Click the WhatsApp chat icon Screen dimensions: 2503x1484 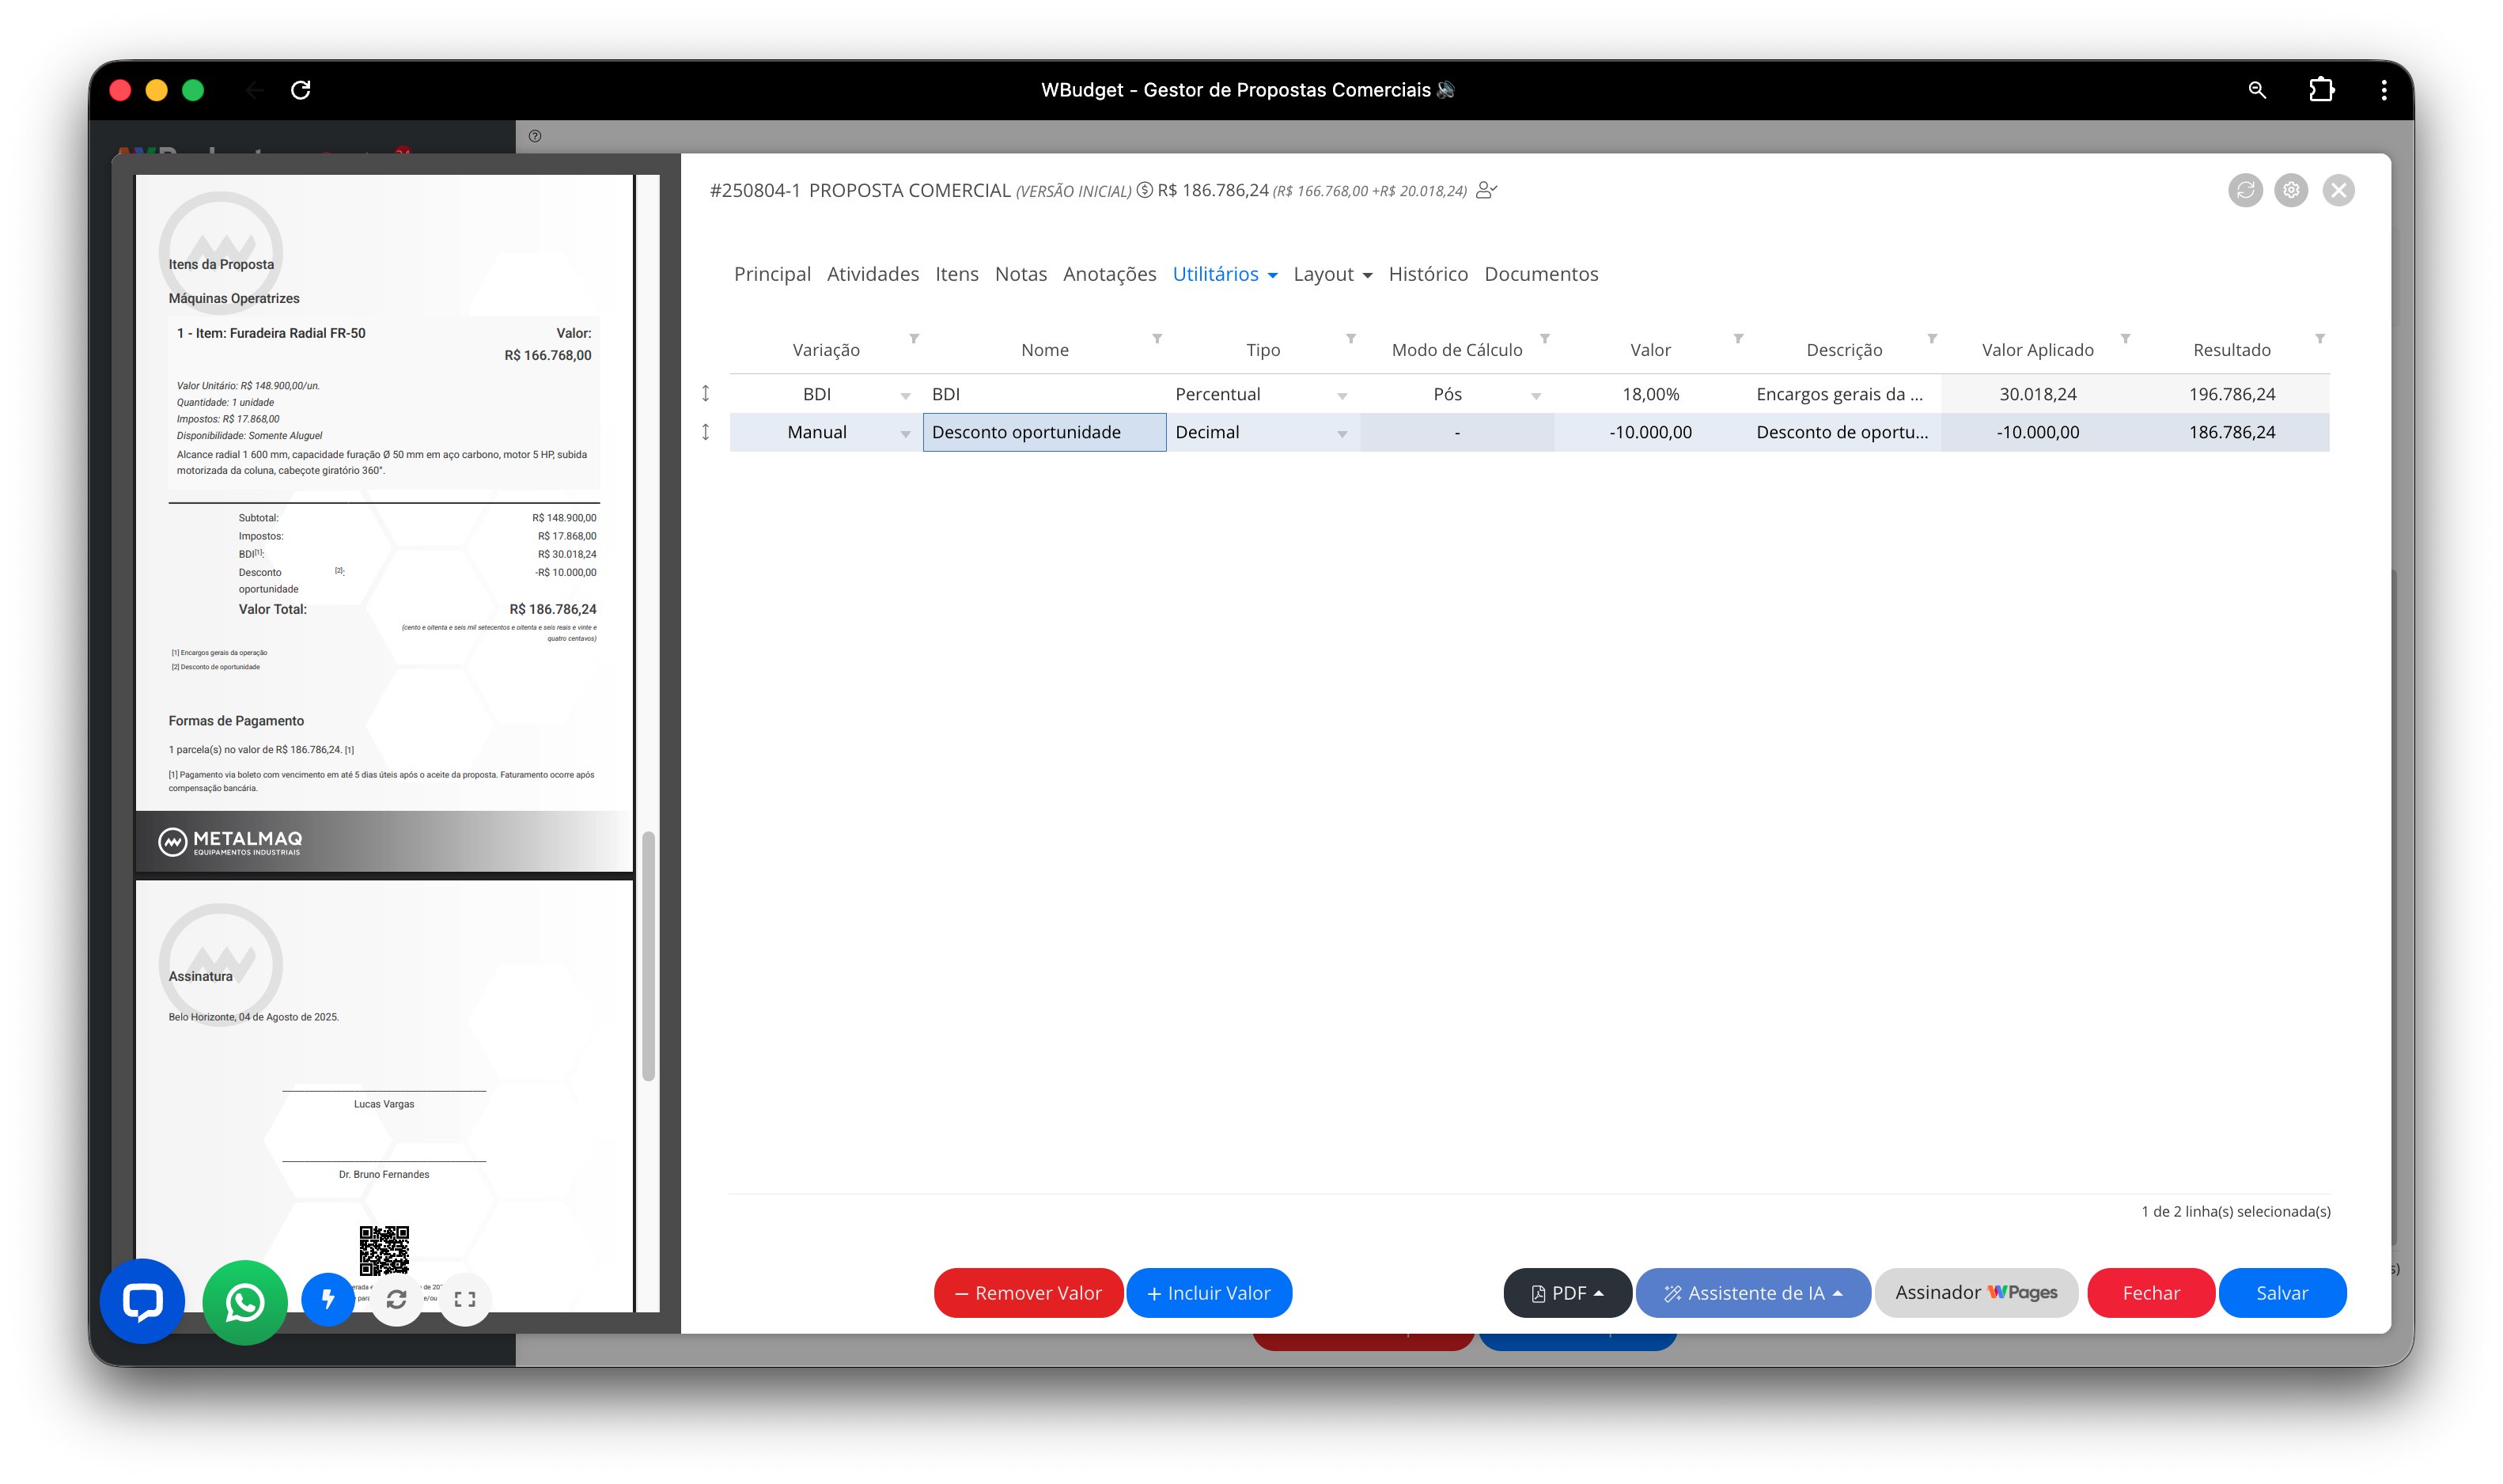point(245,1302)
